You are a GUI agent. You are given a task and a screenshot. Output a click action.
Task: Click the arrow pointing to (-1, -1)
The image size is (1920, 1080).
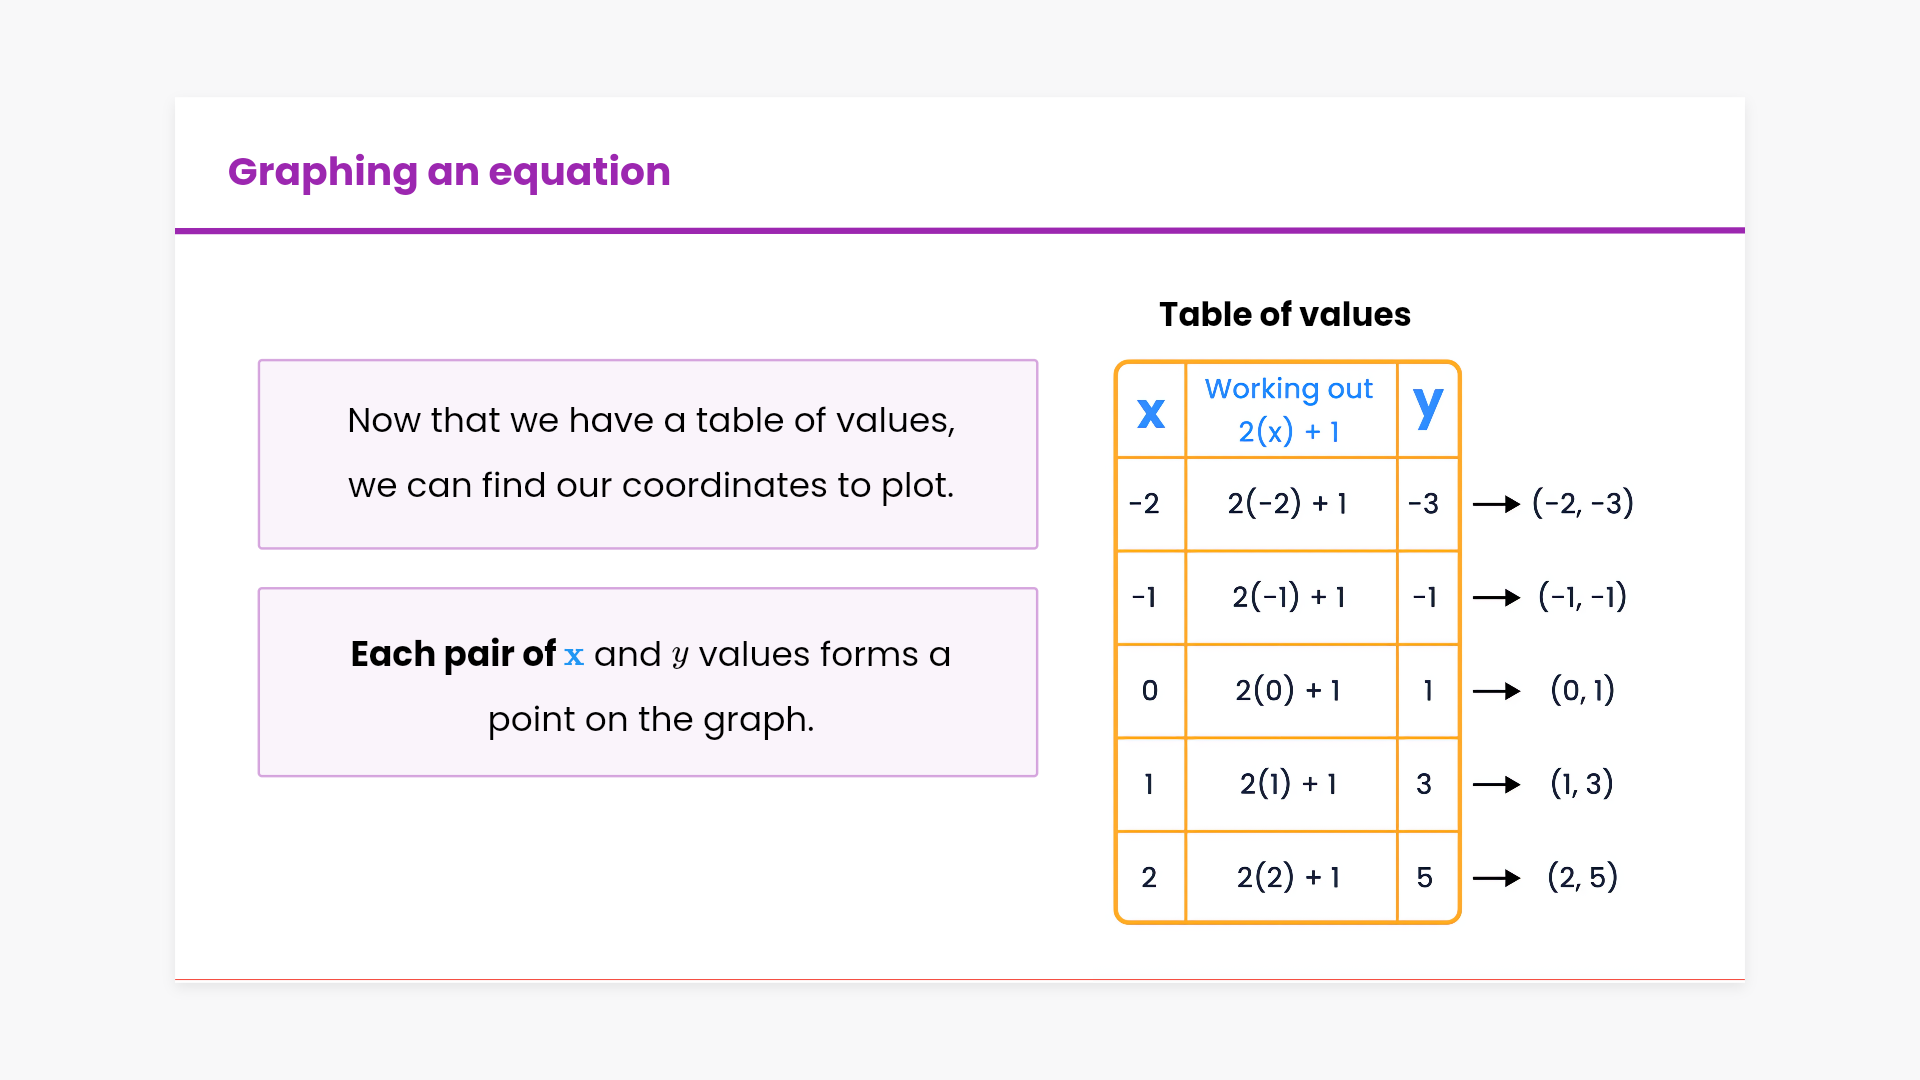[1496, 598]
